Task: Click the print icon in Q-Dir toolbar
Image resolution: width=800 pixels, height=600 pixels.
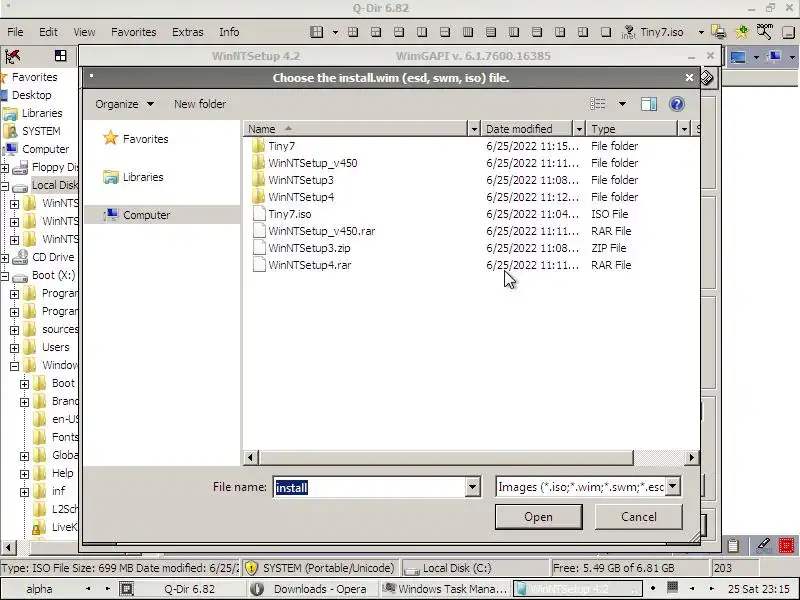Action: click(719, 32)
